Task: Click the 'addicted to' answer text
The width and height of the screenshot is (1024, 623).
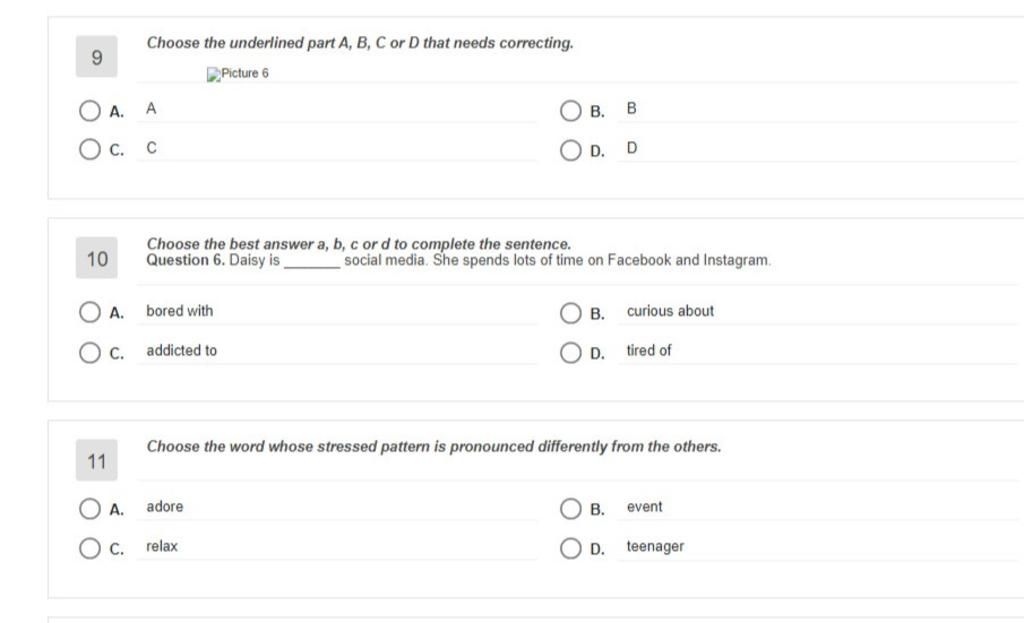Action: [182, 351]
